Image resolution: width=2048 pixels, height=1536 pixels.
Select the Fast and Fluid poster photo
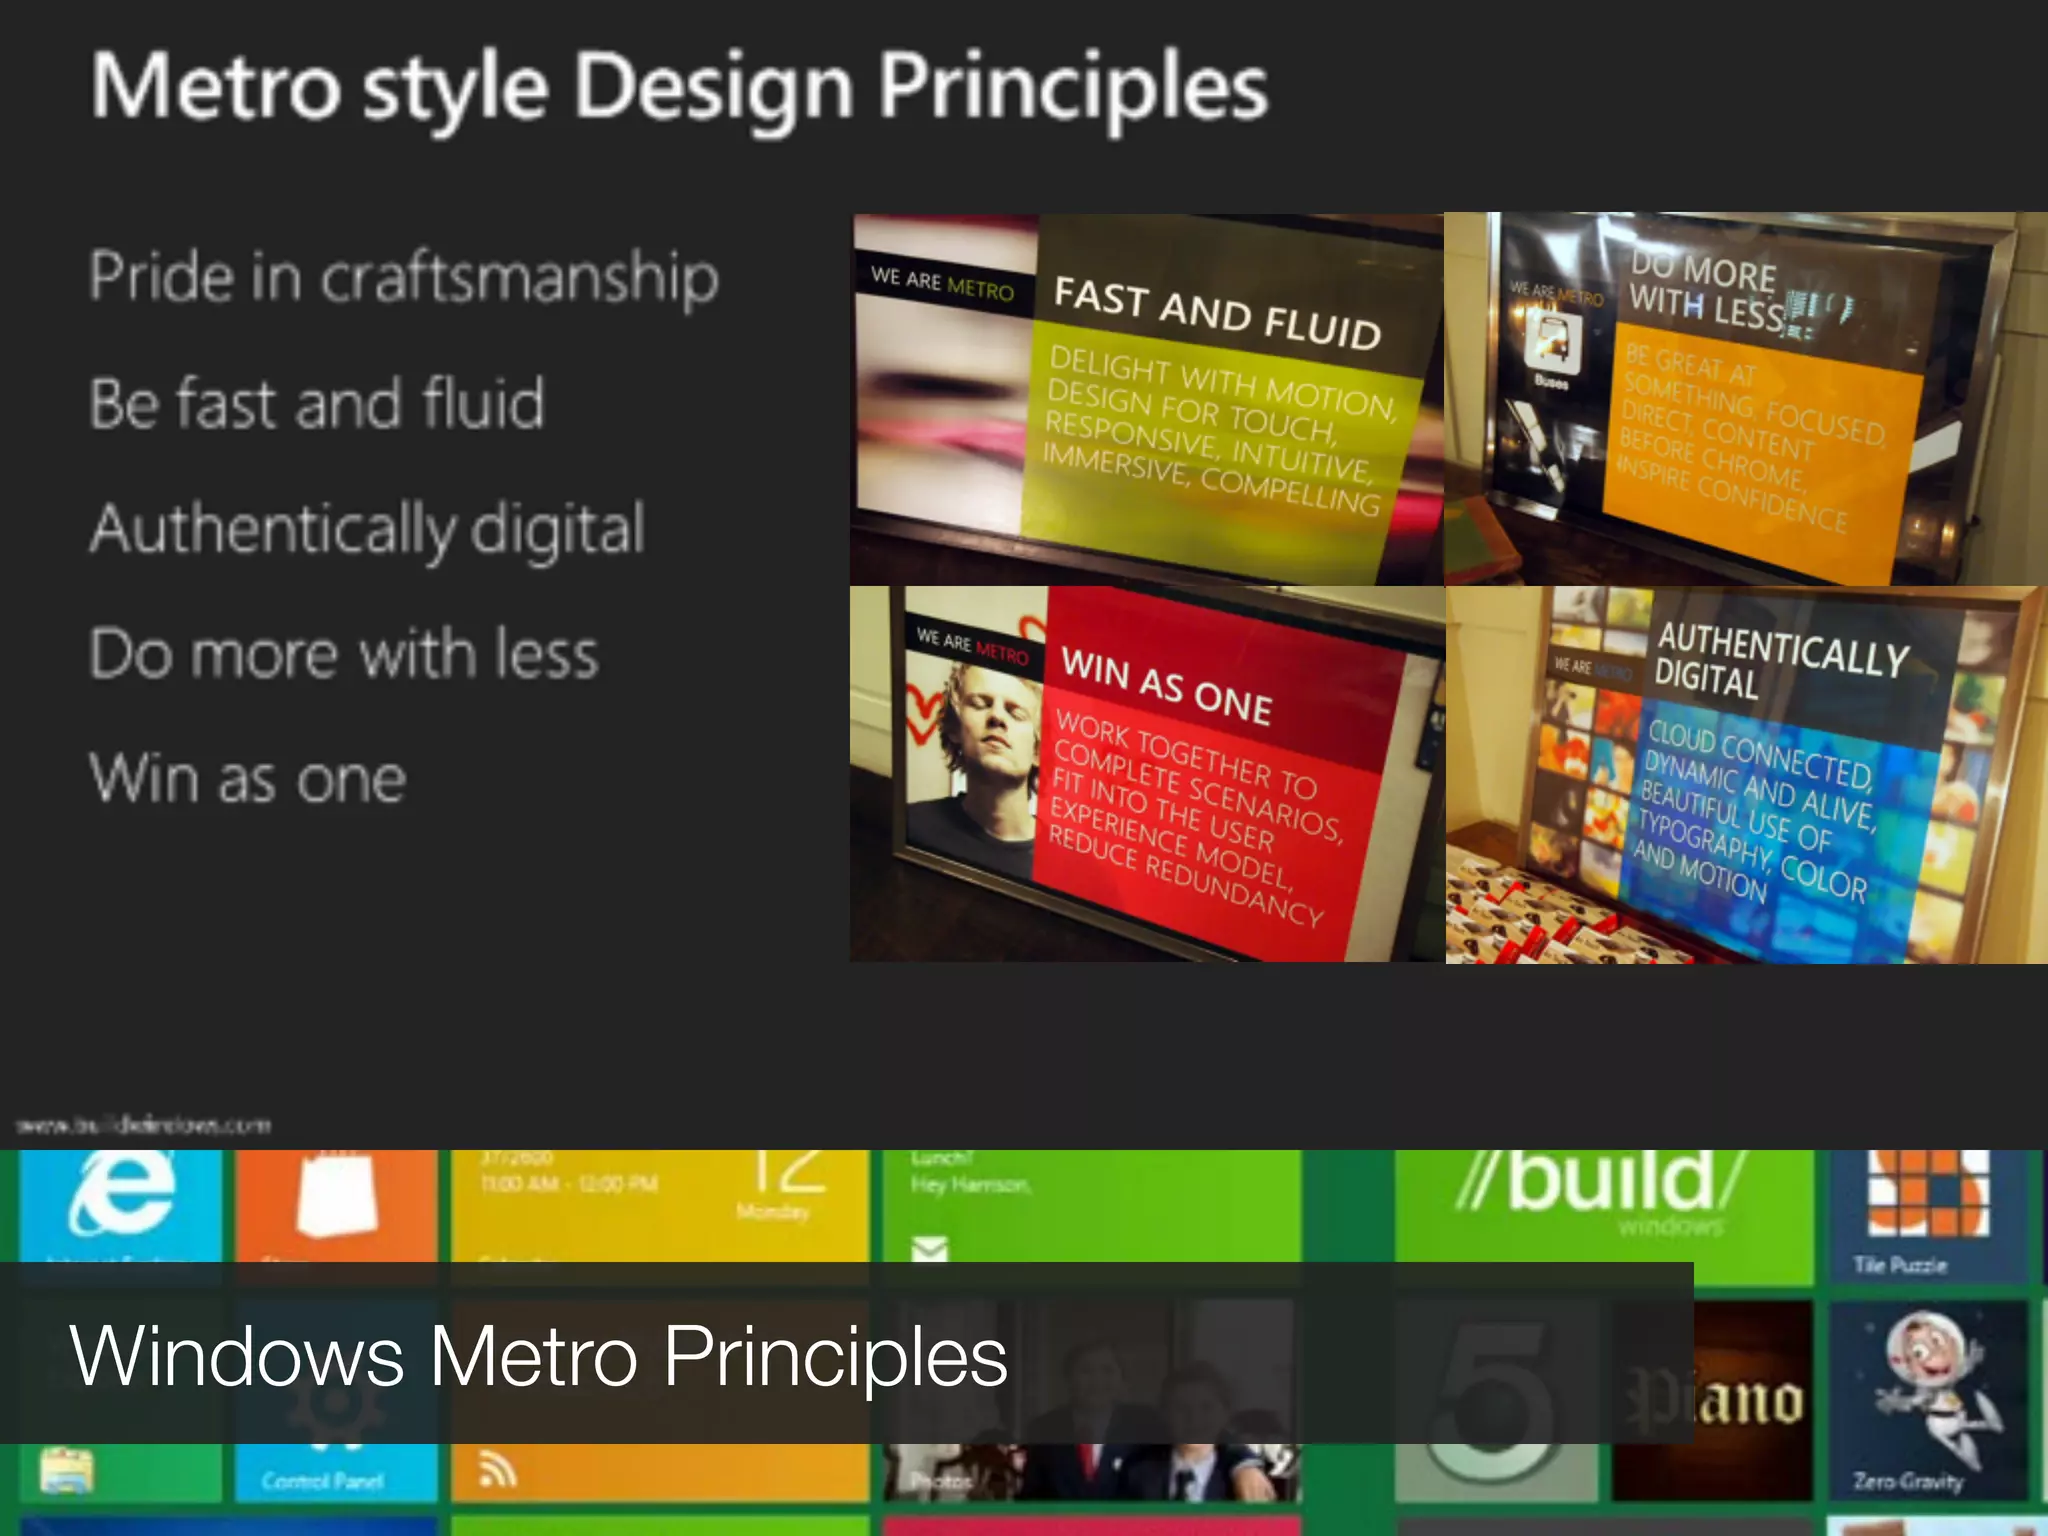click(x=1147, y=399)
